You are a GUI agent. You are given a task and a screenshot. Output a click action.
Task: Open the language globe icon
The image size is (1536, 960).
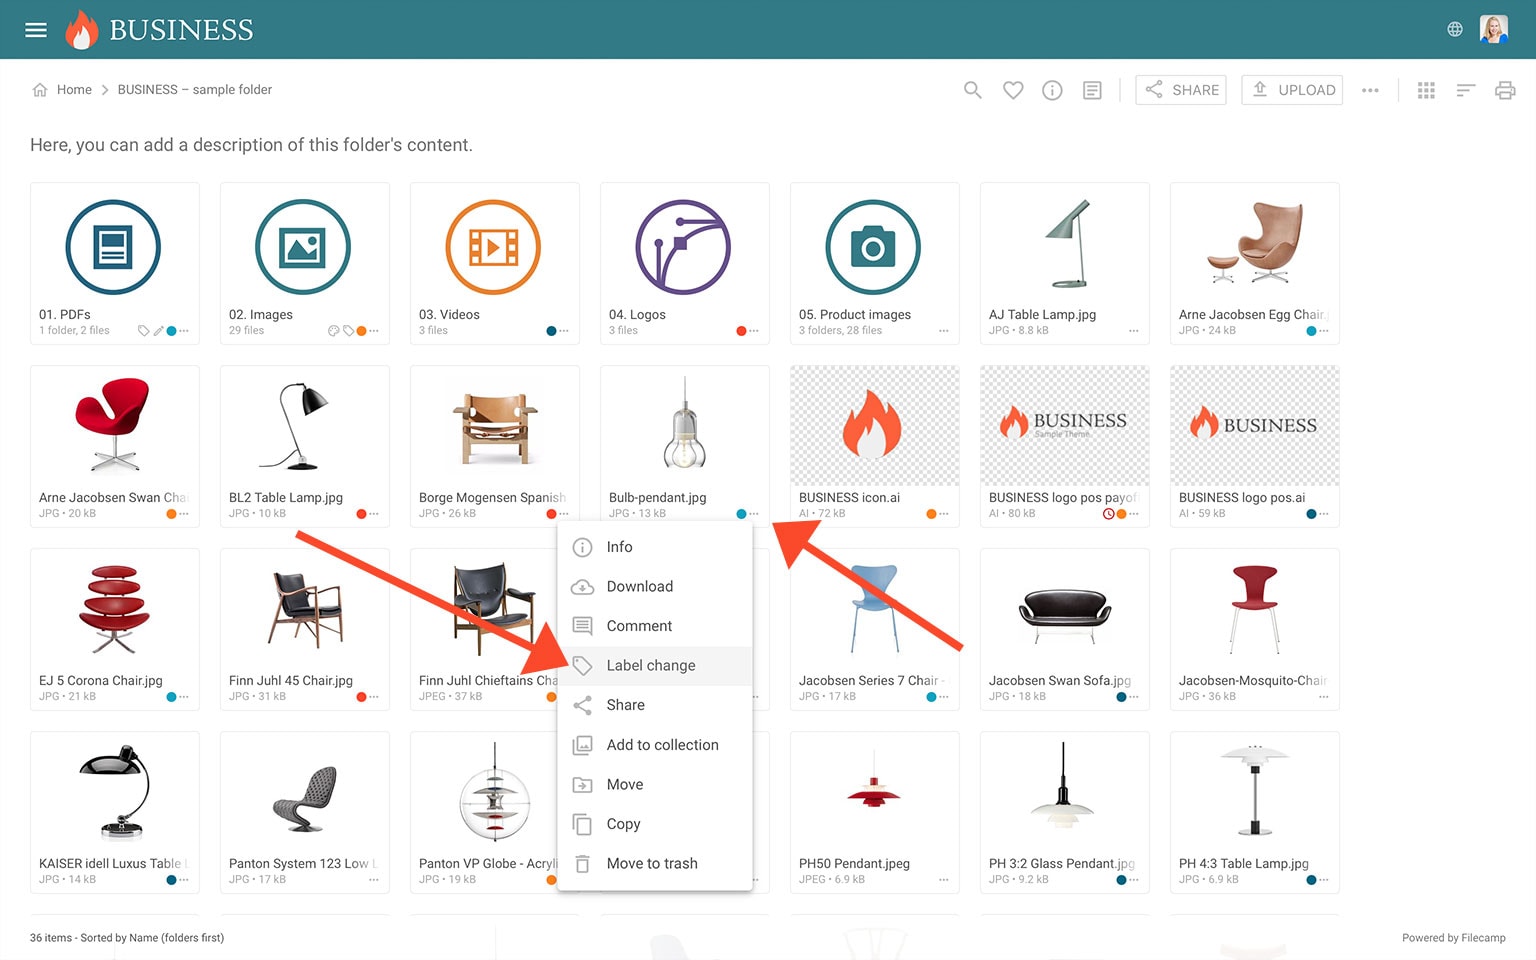coord(1455,30)
